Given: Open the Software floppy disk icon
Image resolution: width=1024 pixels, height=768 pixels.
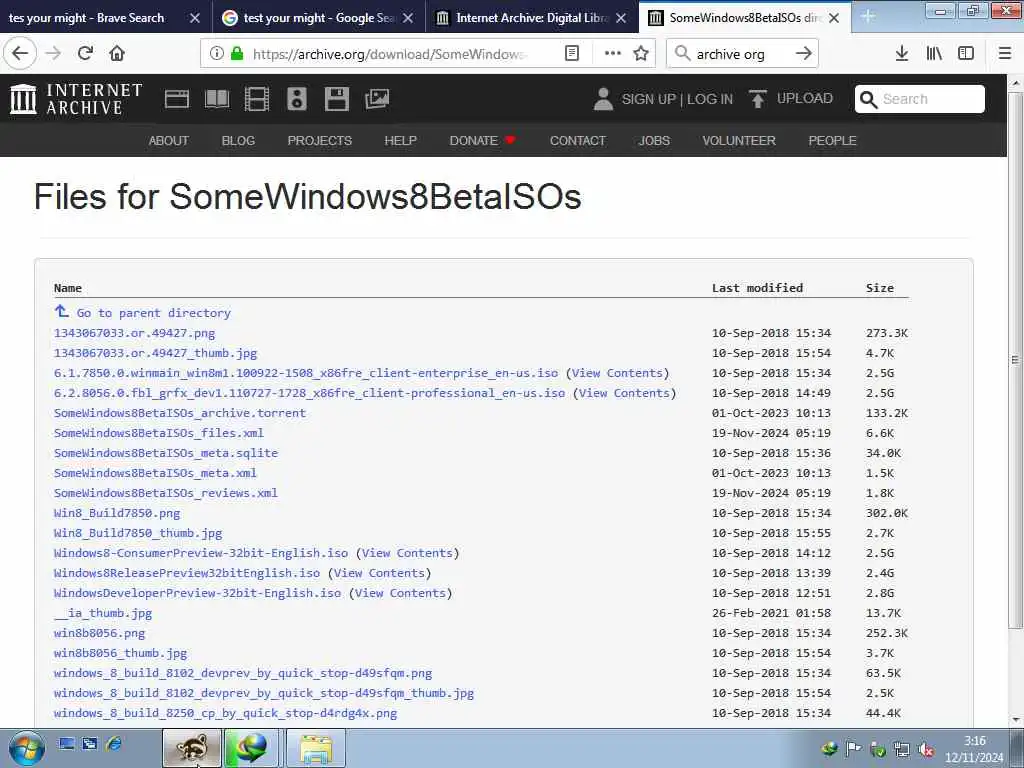Looking at the screenshot, I should [x=336, y=99].
